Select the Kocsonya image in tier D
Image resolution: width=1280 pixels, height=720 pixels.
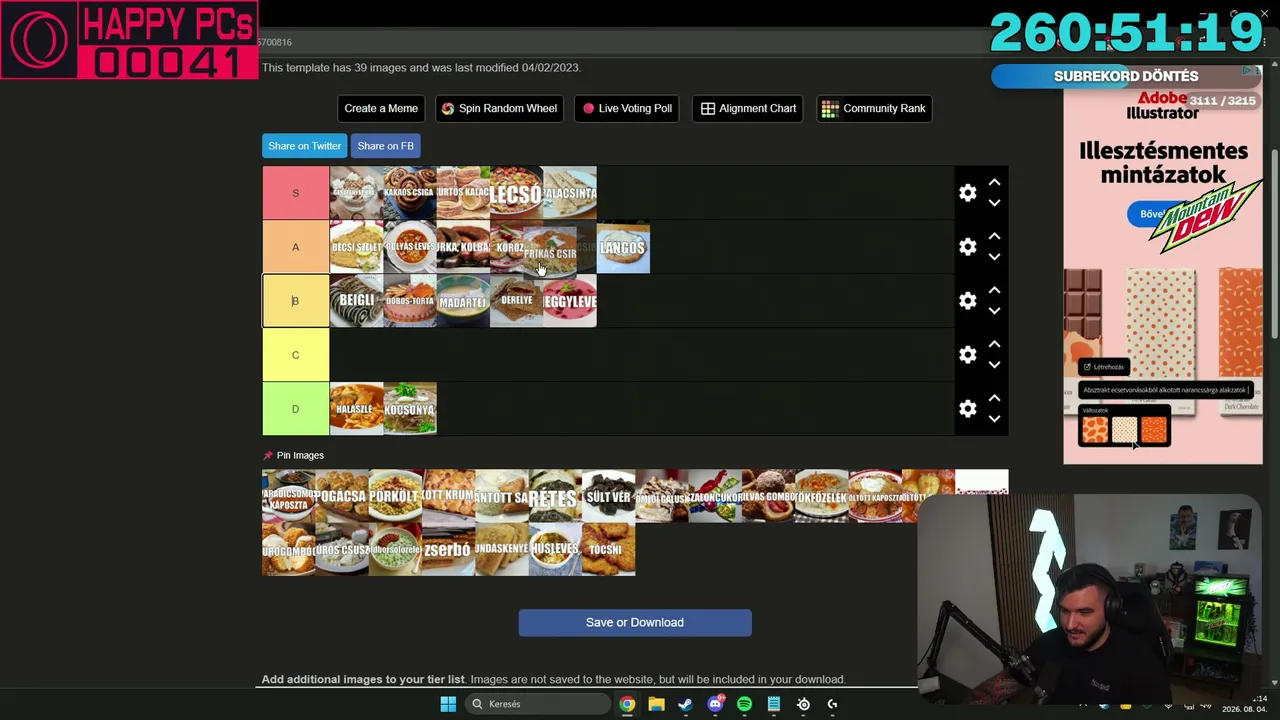tap(410, 409)
